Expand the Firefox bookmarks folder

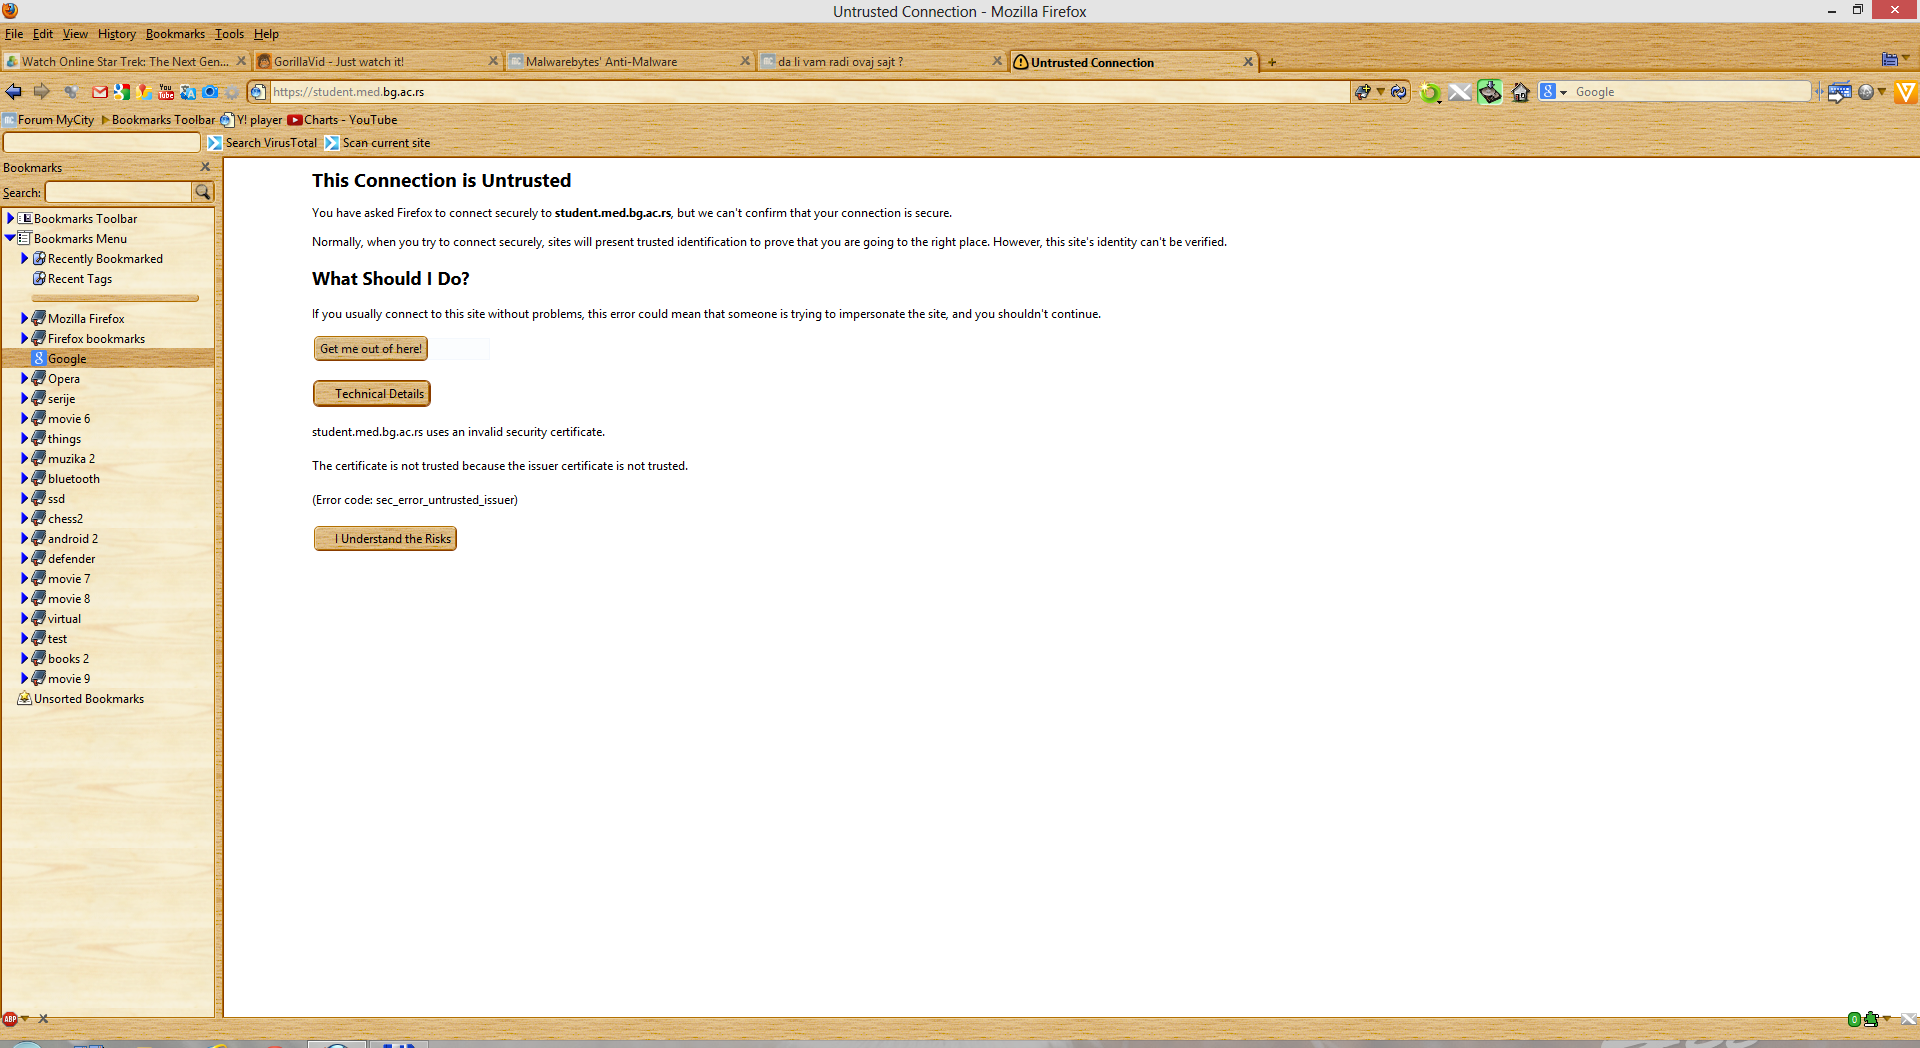pyautogui.click(x=24, y=338)
